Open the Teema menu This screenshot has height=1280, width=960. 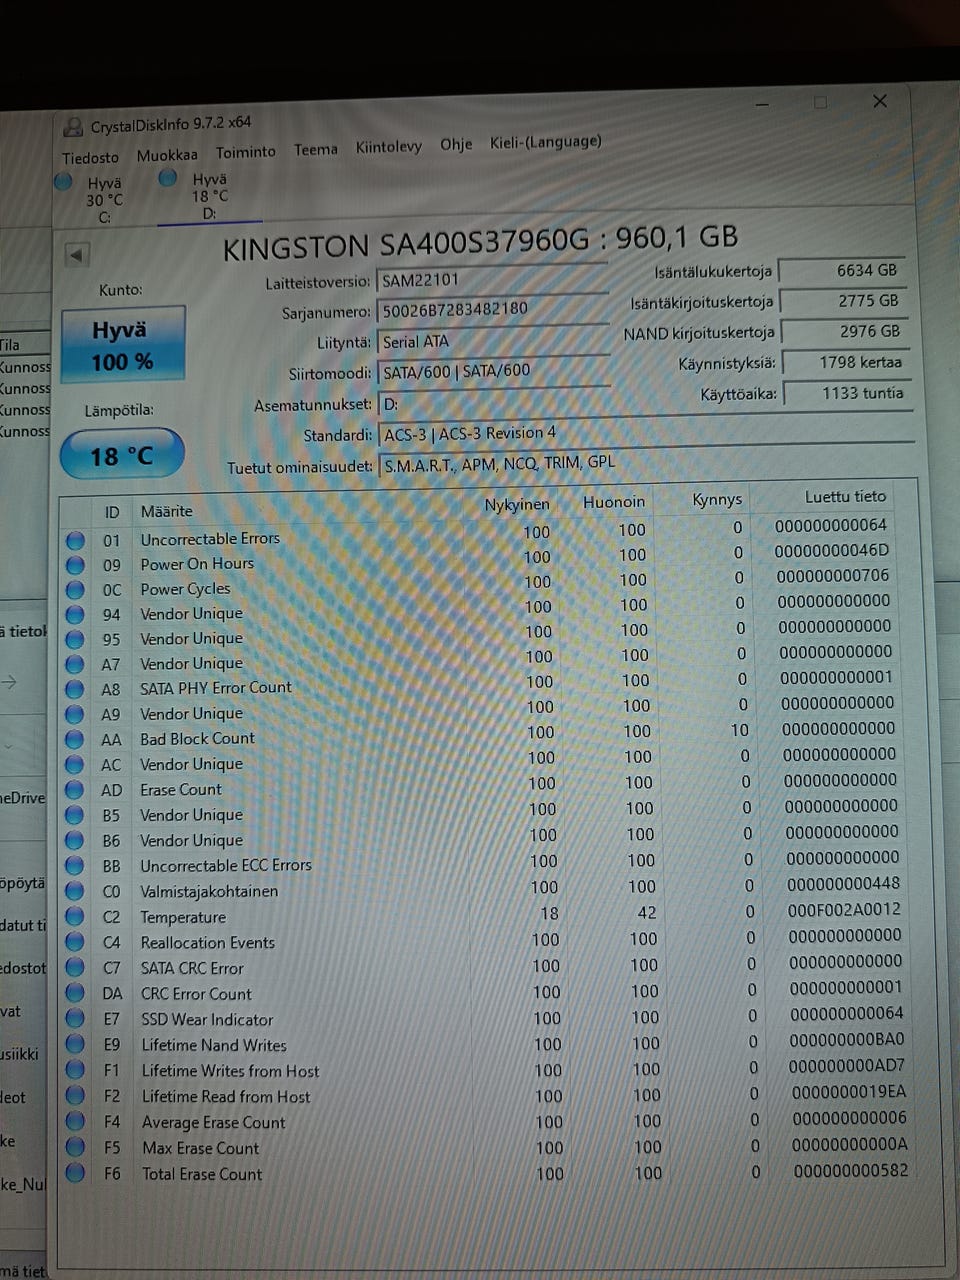315,150
